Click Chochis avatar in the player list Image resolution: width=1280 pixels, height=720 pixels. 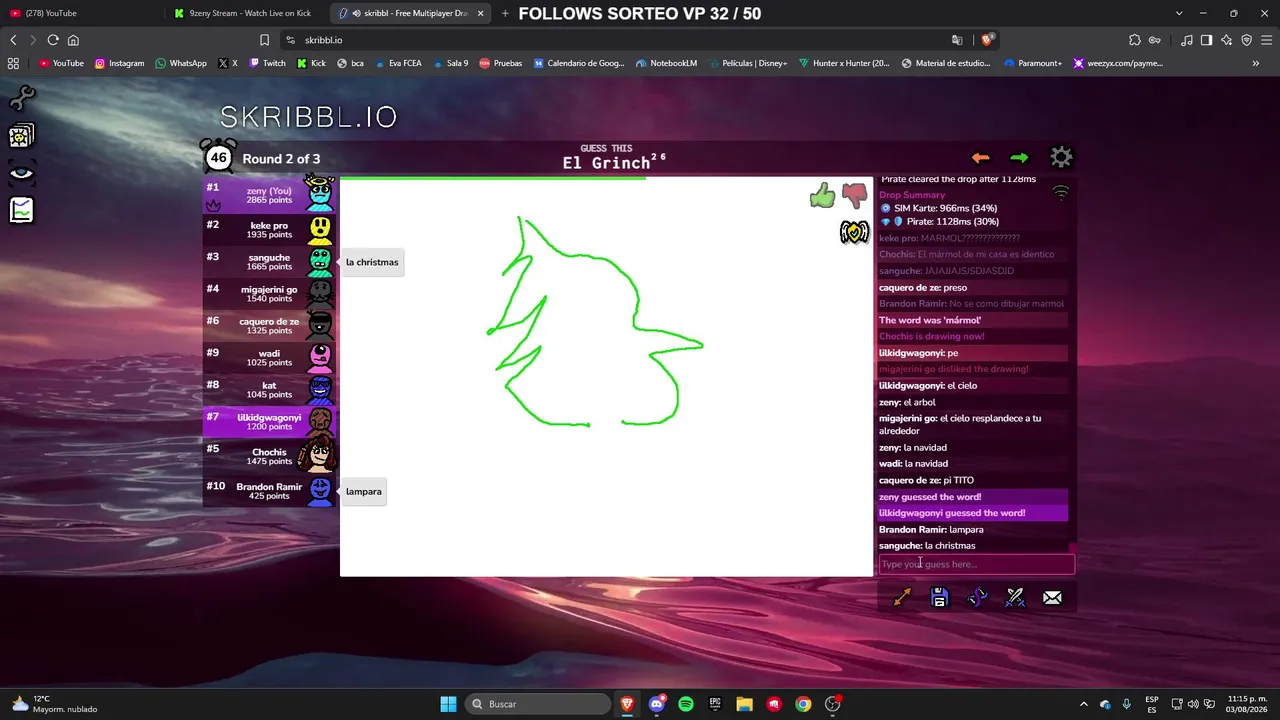pos(320,455)
